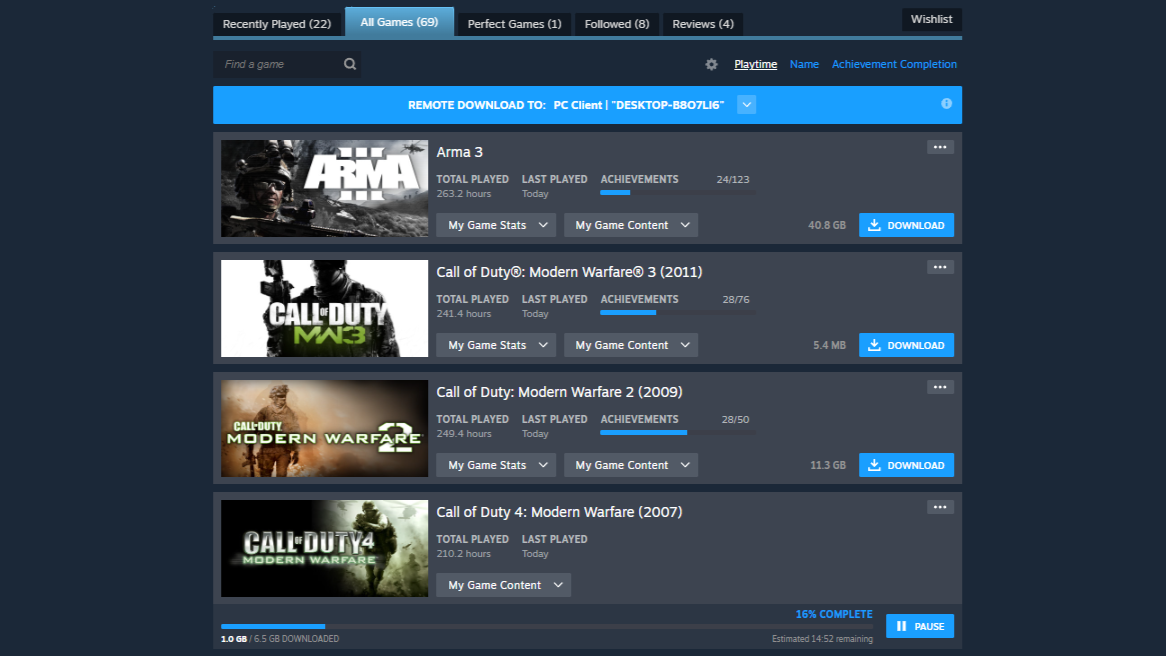Click the 28/76 achievements count

coord(735,299)
